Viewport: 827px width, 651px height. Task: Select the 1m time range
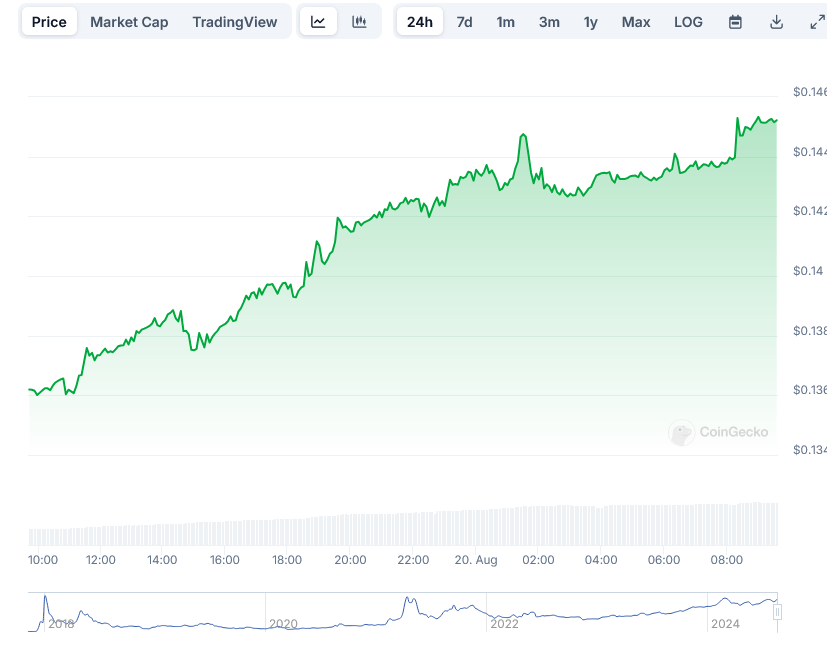[505, 22]
